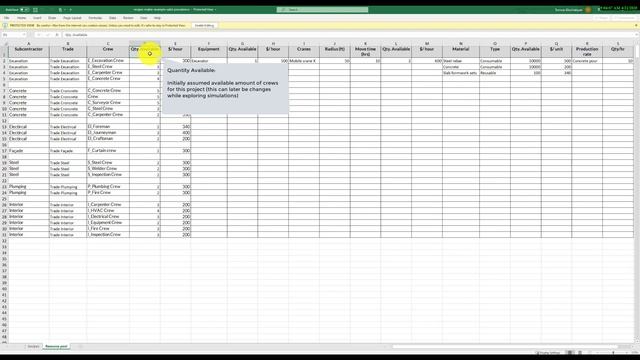Click the Page Layout view icon in status bar
The height and width of the screenshot is (360, 640).
pos(580,353)
